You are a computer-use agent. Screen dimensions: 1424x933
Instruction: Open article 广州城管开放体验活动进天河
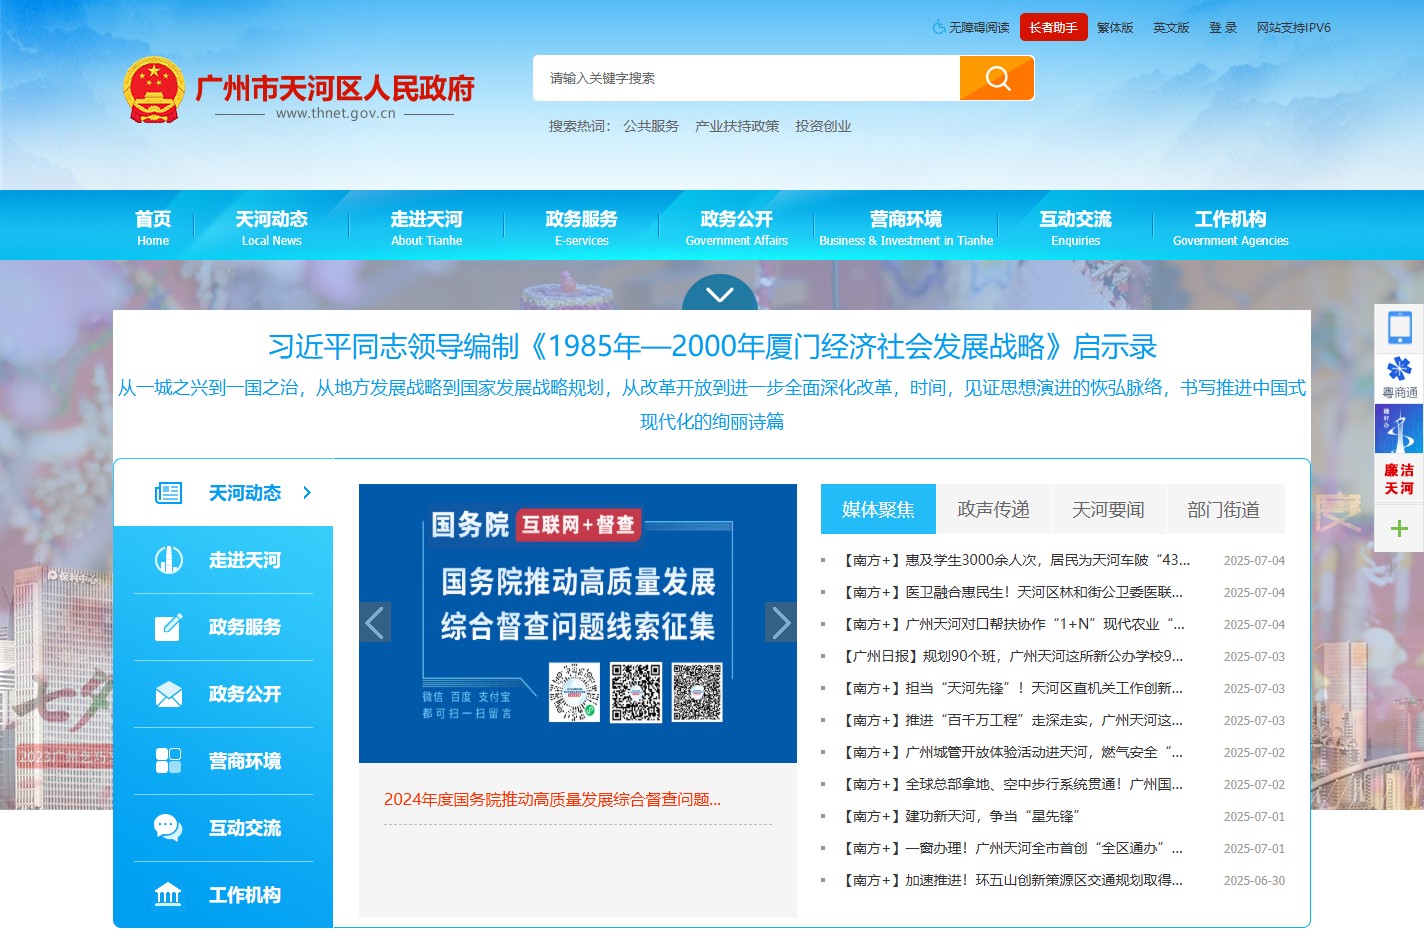tap(1013, 752)
